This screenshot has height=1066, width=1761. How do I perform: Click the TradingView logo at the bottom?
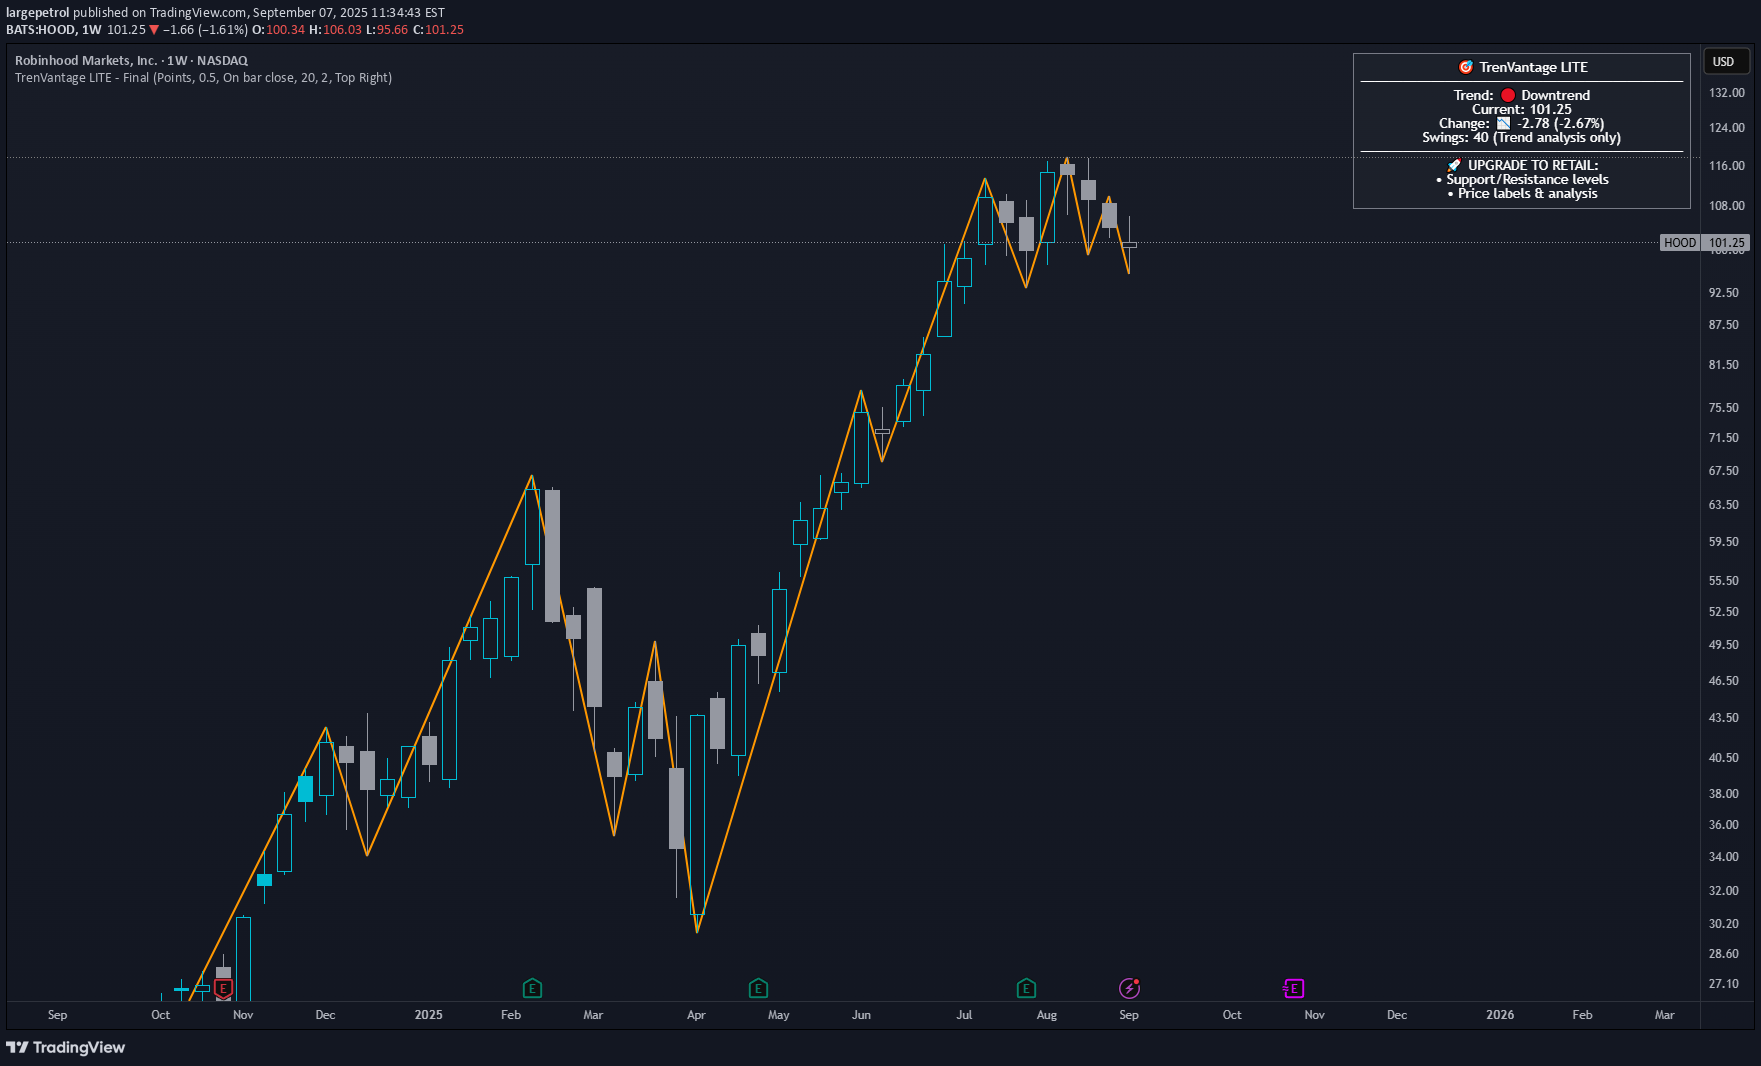coord(66,1047)
